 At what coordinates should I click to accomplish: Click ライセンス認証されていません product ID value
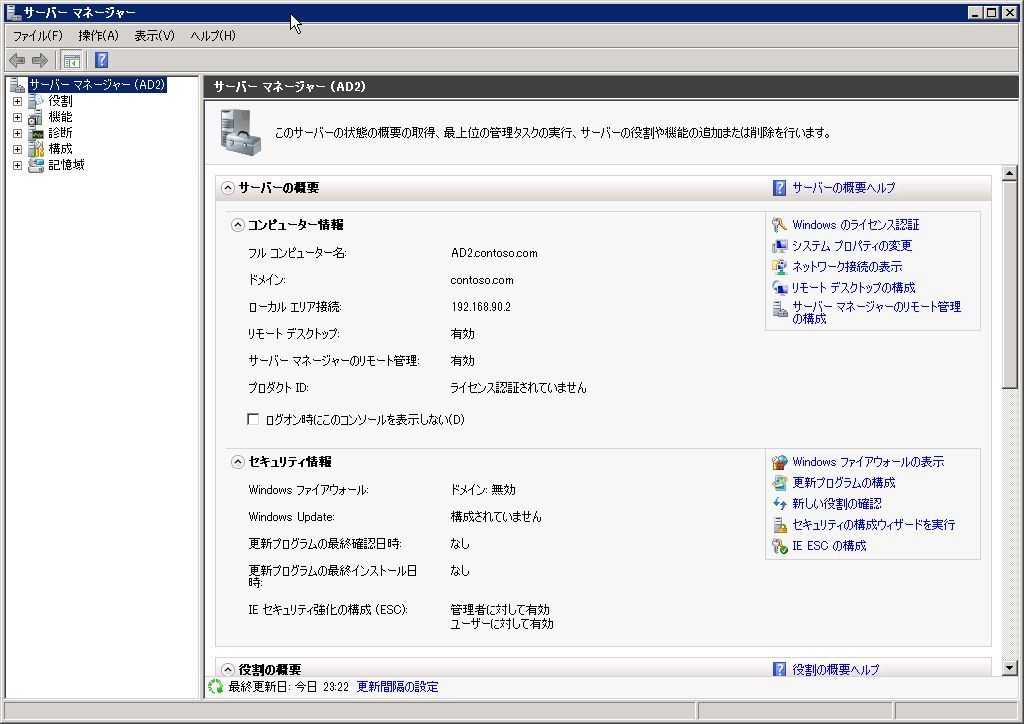(x=519, y=388)
